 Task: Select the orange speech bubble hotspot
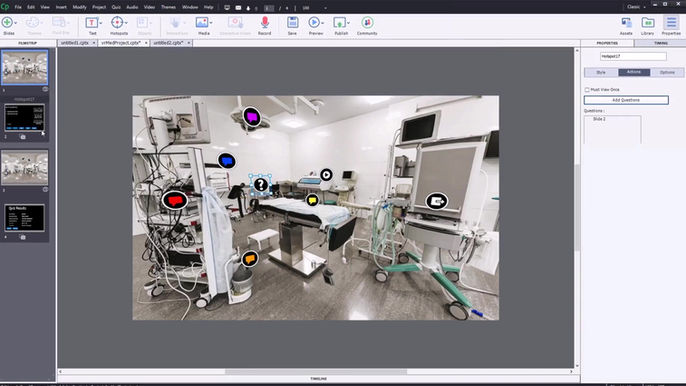click(x=250, y=259)
